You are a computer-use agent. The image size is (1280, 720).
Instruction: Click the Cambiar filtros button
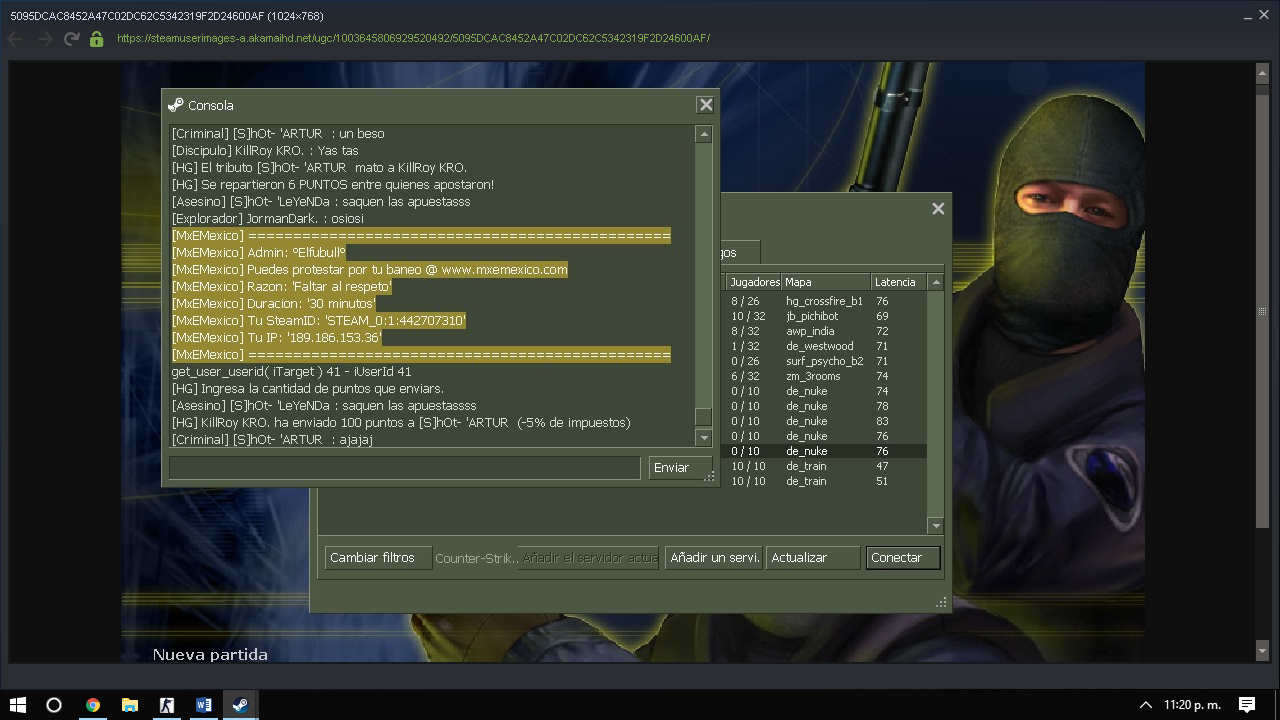378,558
